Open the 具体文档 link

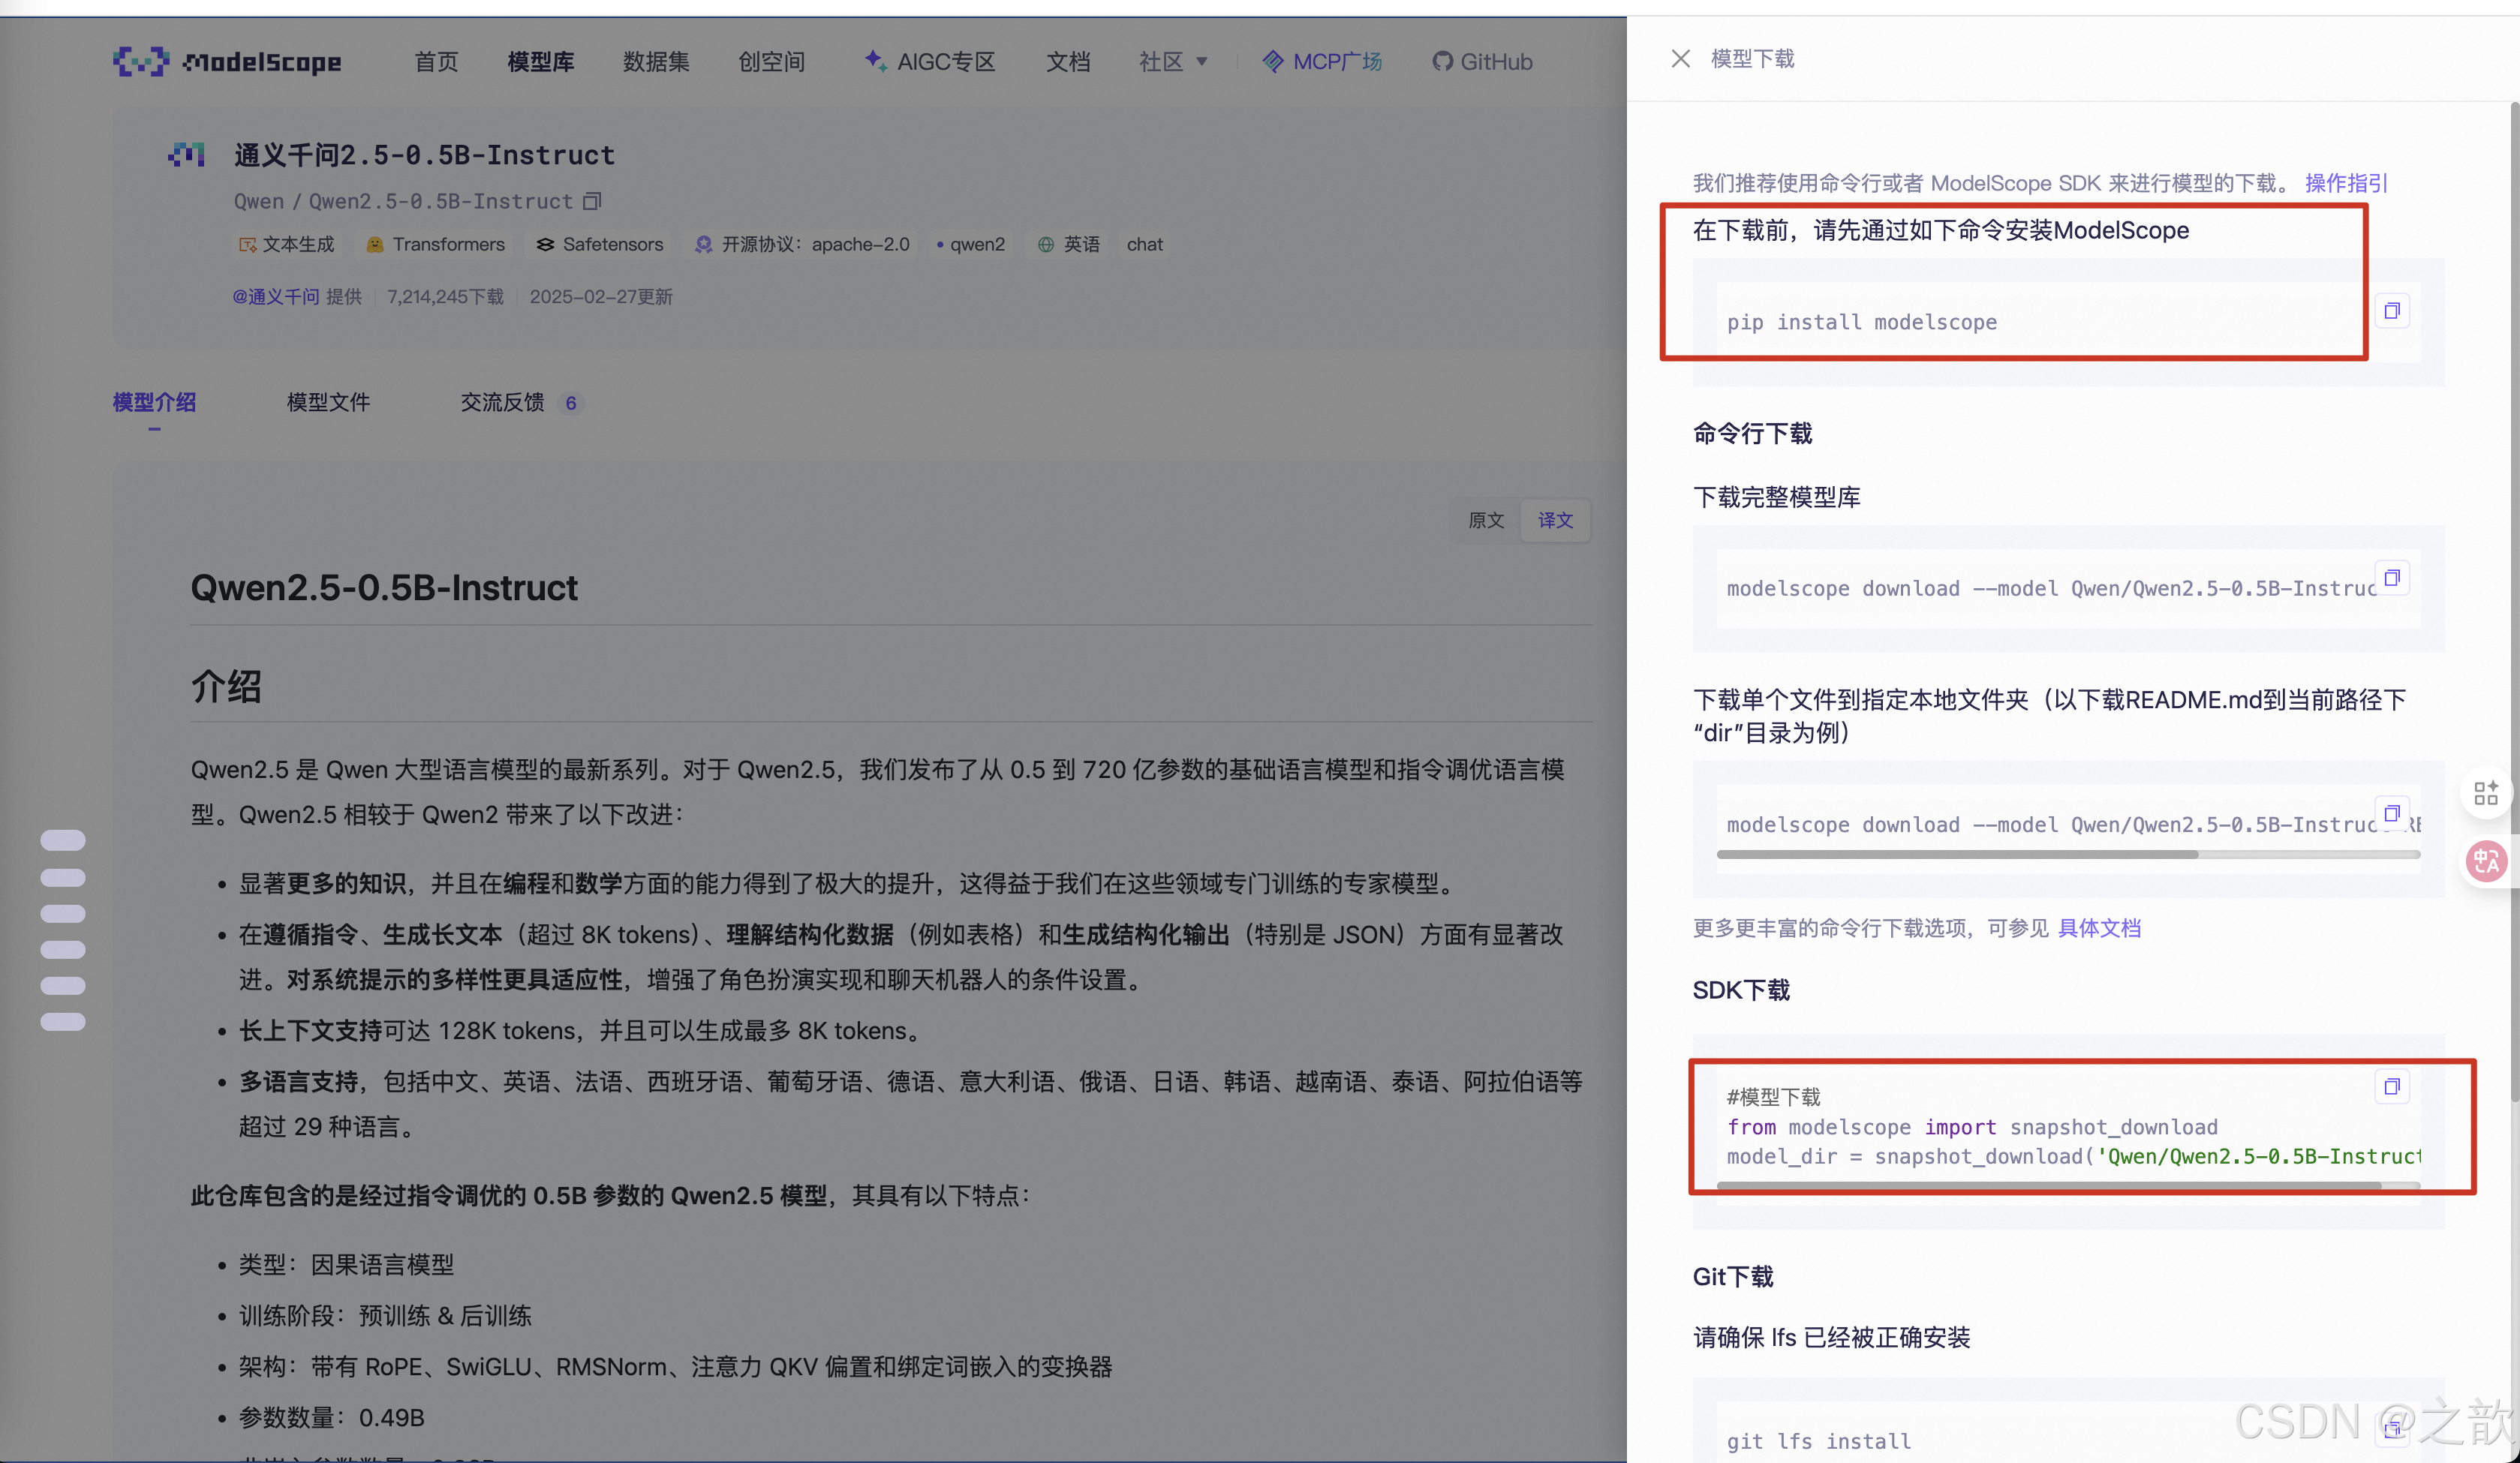point(2099,928)
